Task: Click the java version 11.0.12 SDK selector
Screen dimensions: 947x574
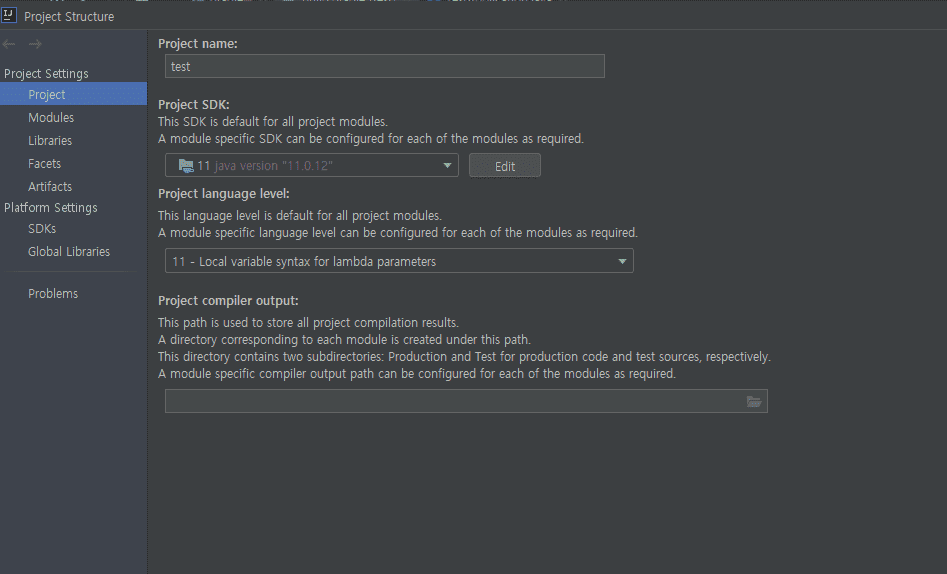Action: click(x=312, y=166)
